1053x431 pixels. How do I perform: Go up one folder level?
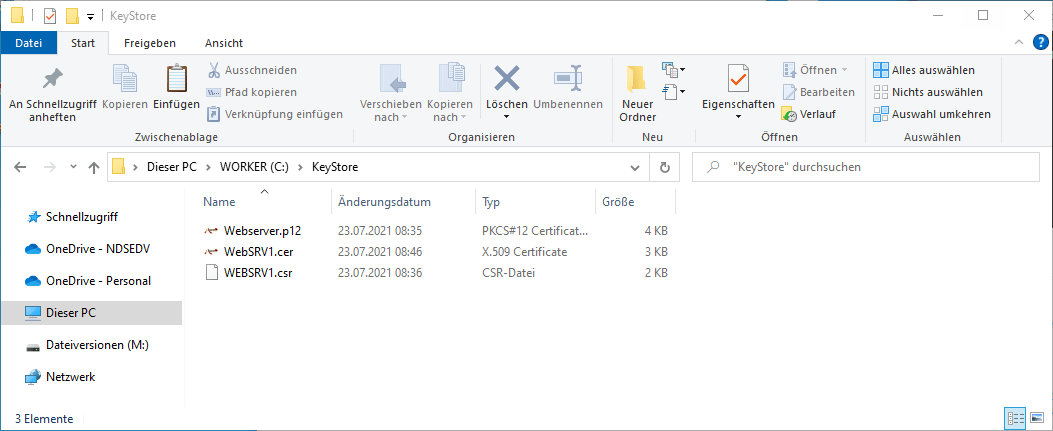point(94,167)
